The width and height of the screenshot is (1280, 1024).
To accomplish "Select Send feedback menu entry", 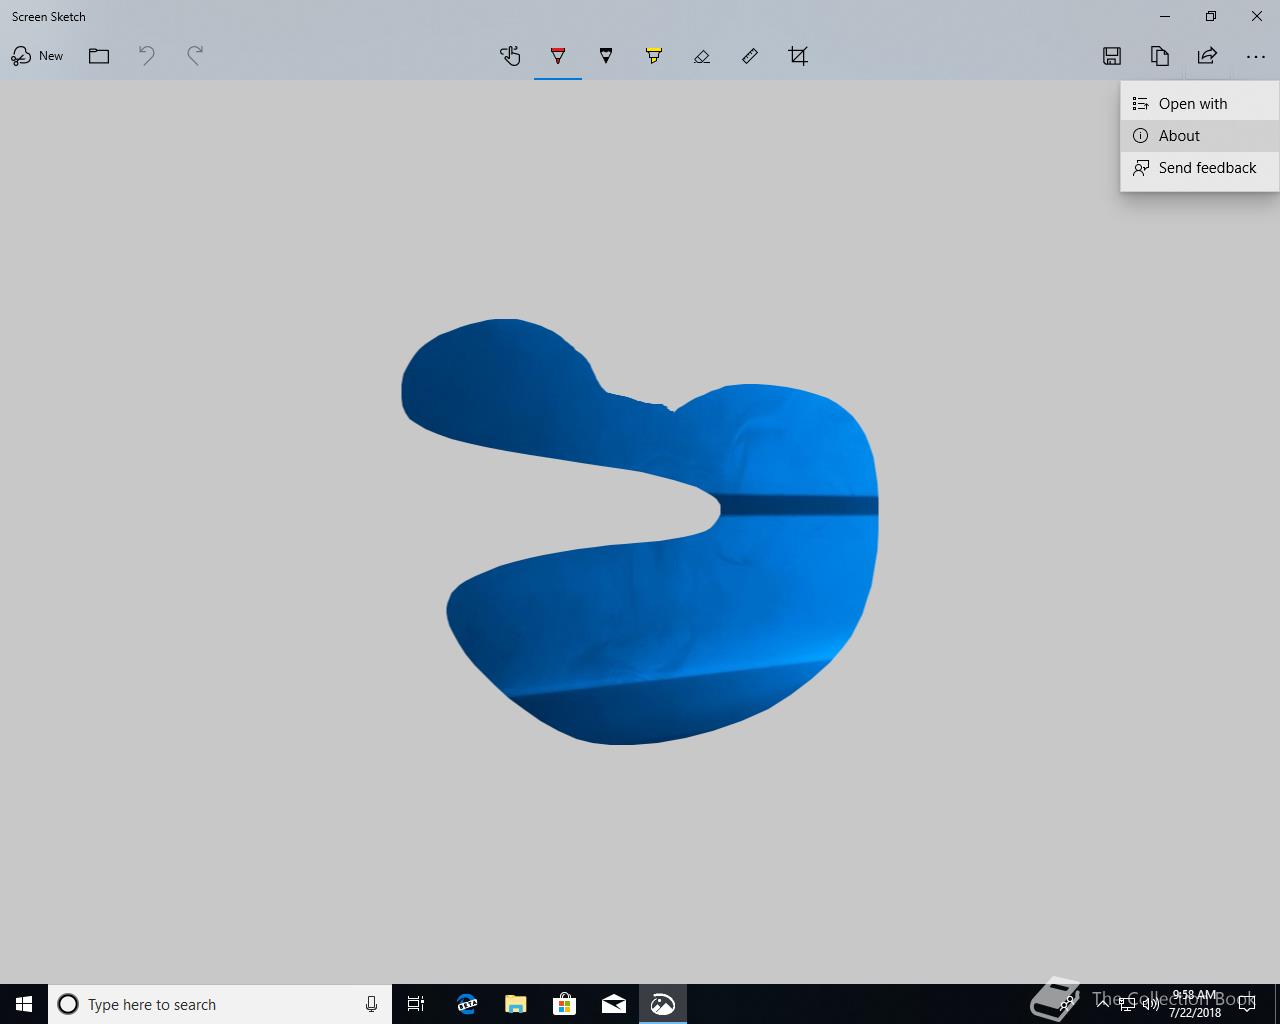I will click(x=1200, y=168).
